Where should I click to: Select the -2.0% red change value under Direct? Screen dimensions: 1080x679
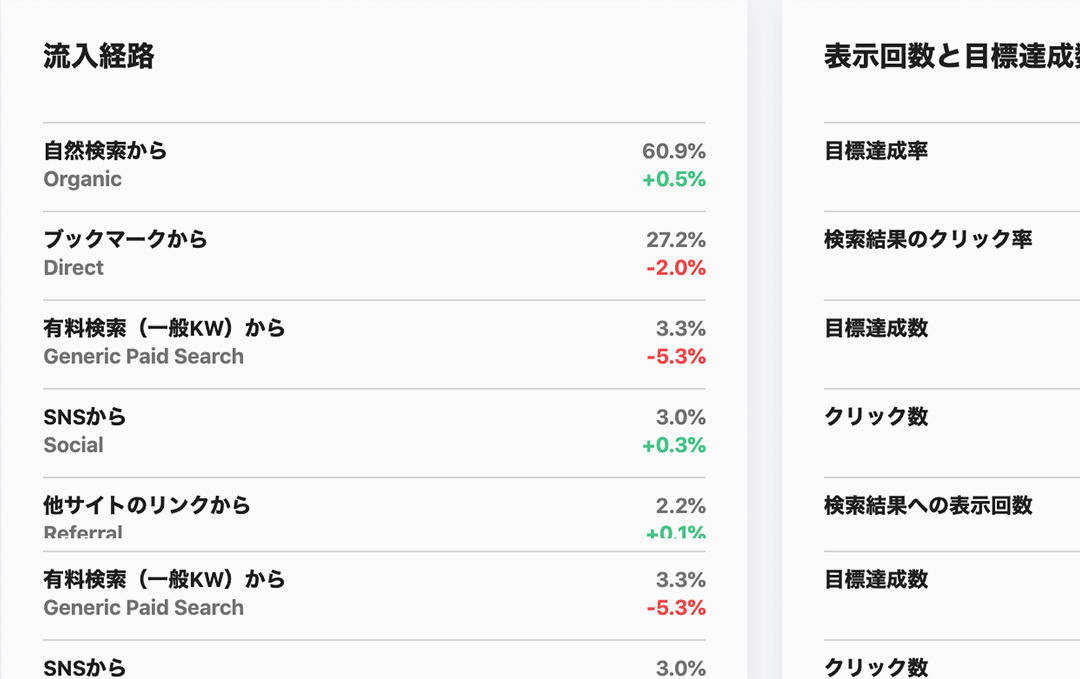click(x=677, y=268)
